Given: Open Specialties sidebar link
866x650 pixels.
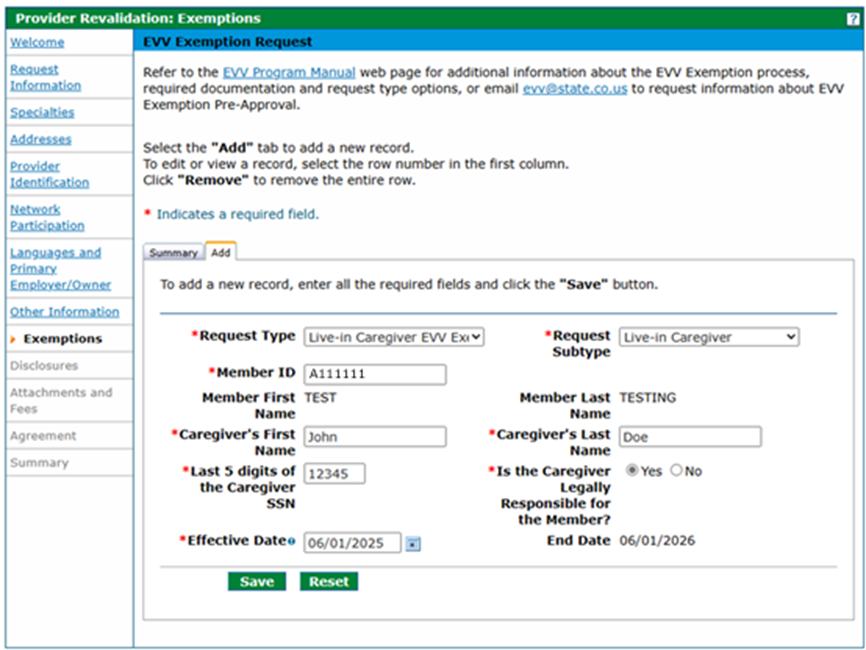Looking at the screenshot, I should pyautogui.click(x=42, y=112).
